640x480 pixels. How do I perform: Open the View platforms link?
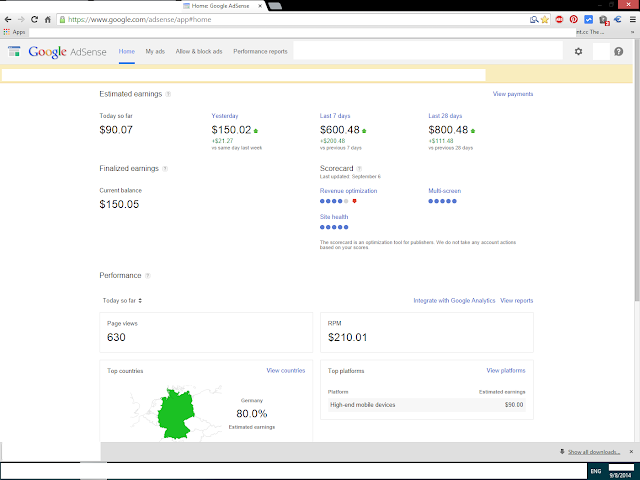[x=506, y=370]
